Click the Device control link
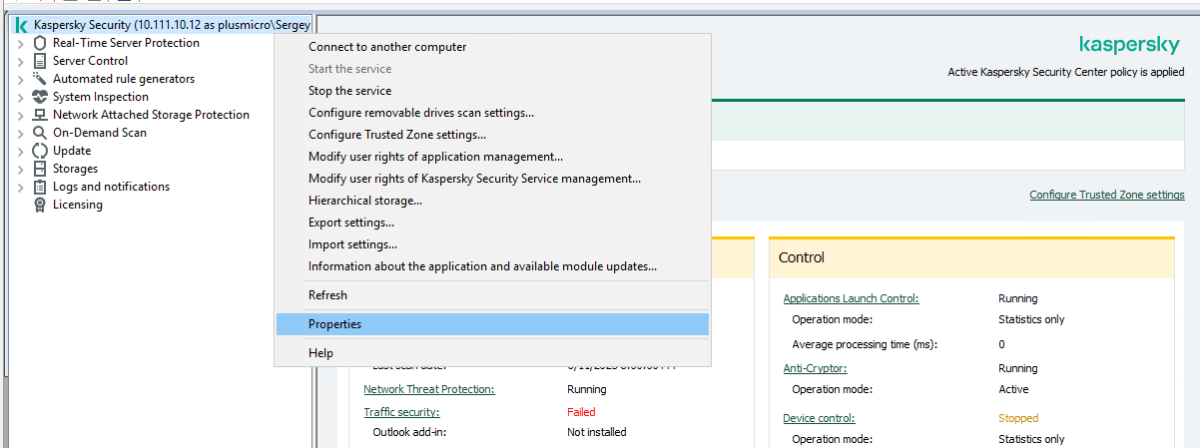The width and height of the screenshot is (1200, 448). coord(819,418)
